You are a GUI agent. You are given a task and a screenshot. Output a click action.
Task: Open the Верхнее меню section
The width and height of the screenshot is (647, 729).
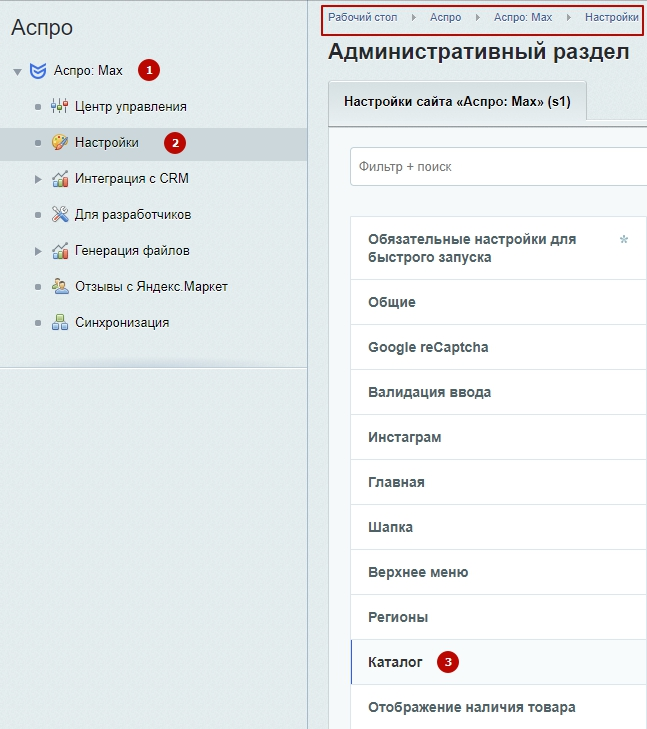499,572
